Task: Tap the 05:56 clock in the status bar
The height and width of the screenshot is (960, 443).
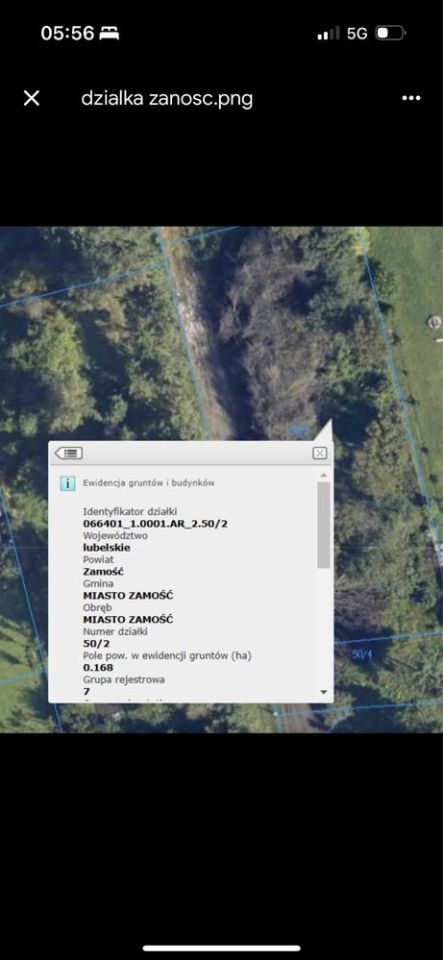Action: coord(67,33)
